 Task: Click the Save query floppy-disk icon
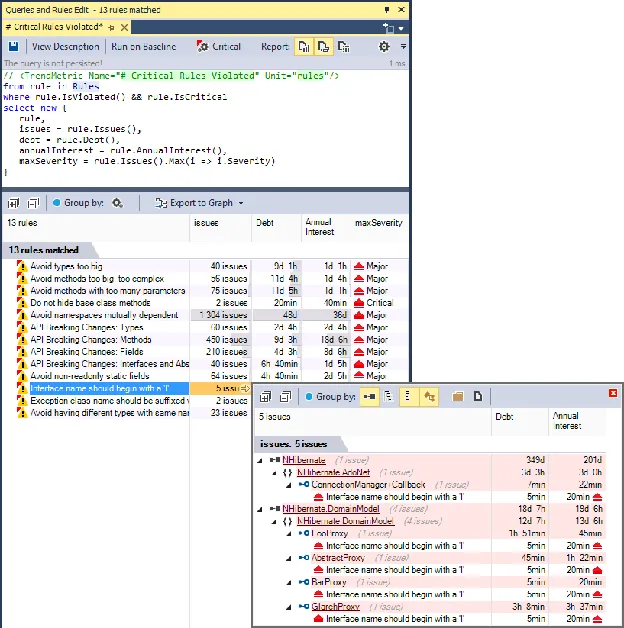click(x=14, y=46)
